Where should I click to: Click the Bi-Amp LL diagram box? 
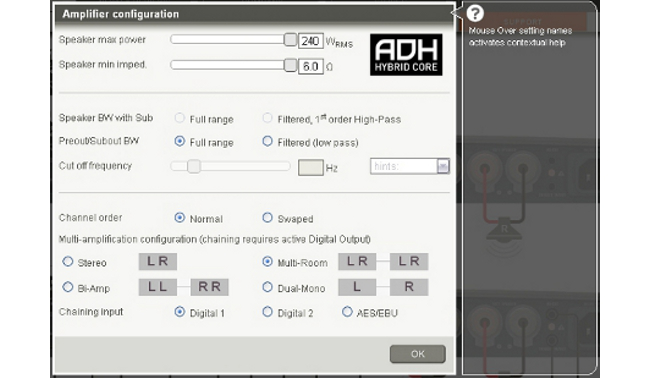pos(158,287)
